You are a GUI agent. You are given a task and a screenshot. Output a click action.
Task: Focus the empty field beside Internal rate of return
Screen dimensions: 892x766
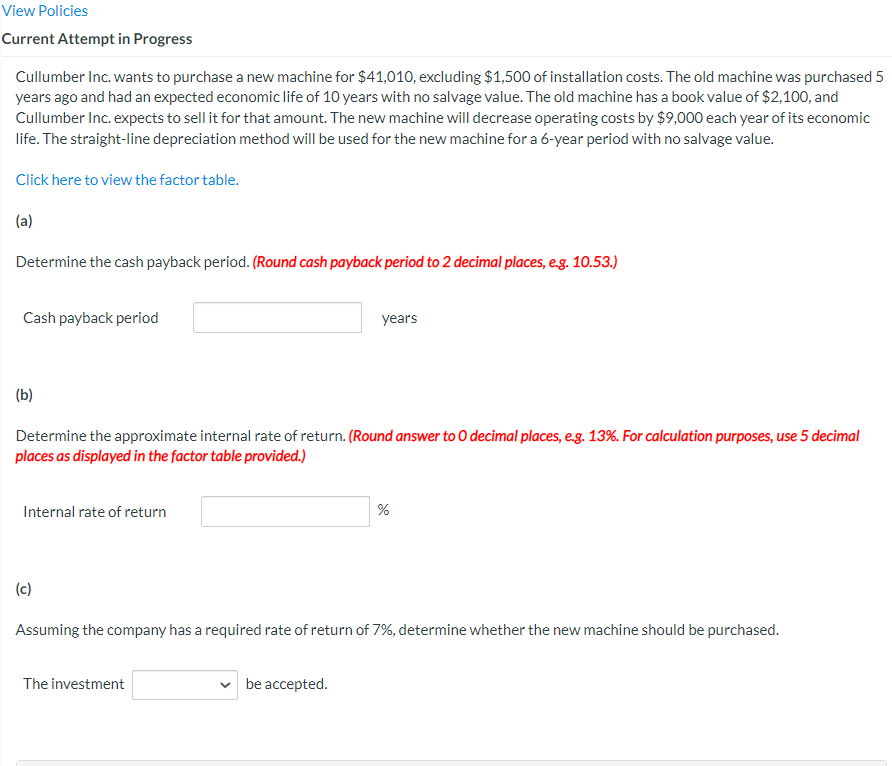point(285,511)
